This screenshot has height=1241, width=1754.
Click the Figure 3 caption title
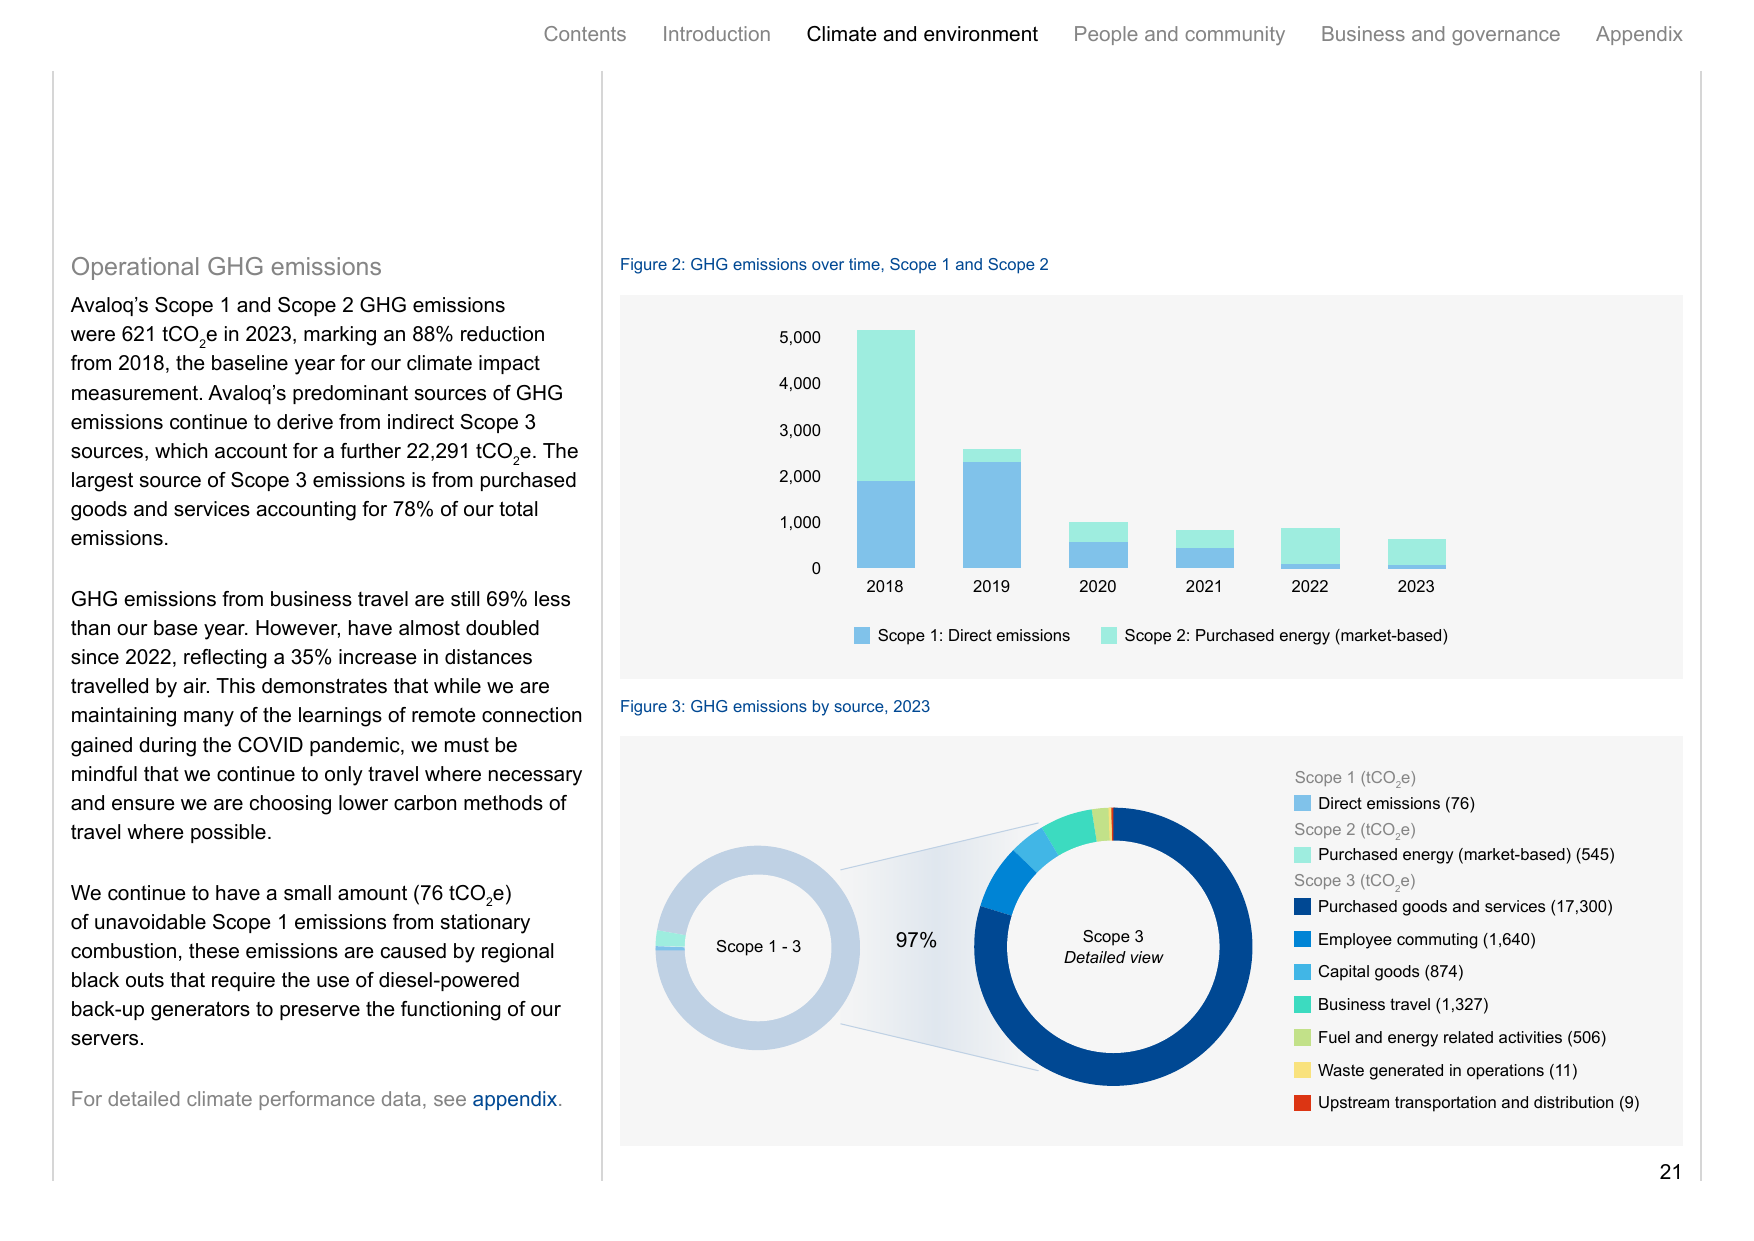pos(775,706)
